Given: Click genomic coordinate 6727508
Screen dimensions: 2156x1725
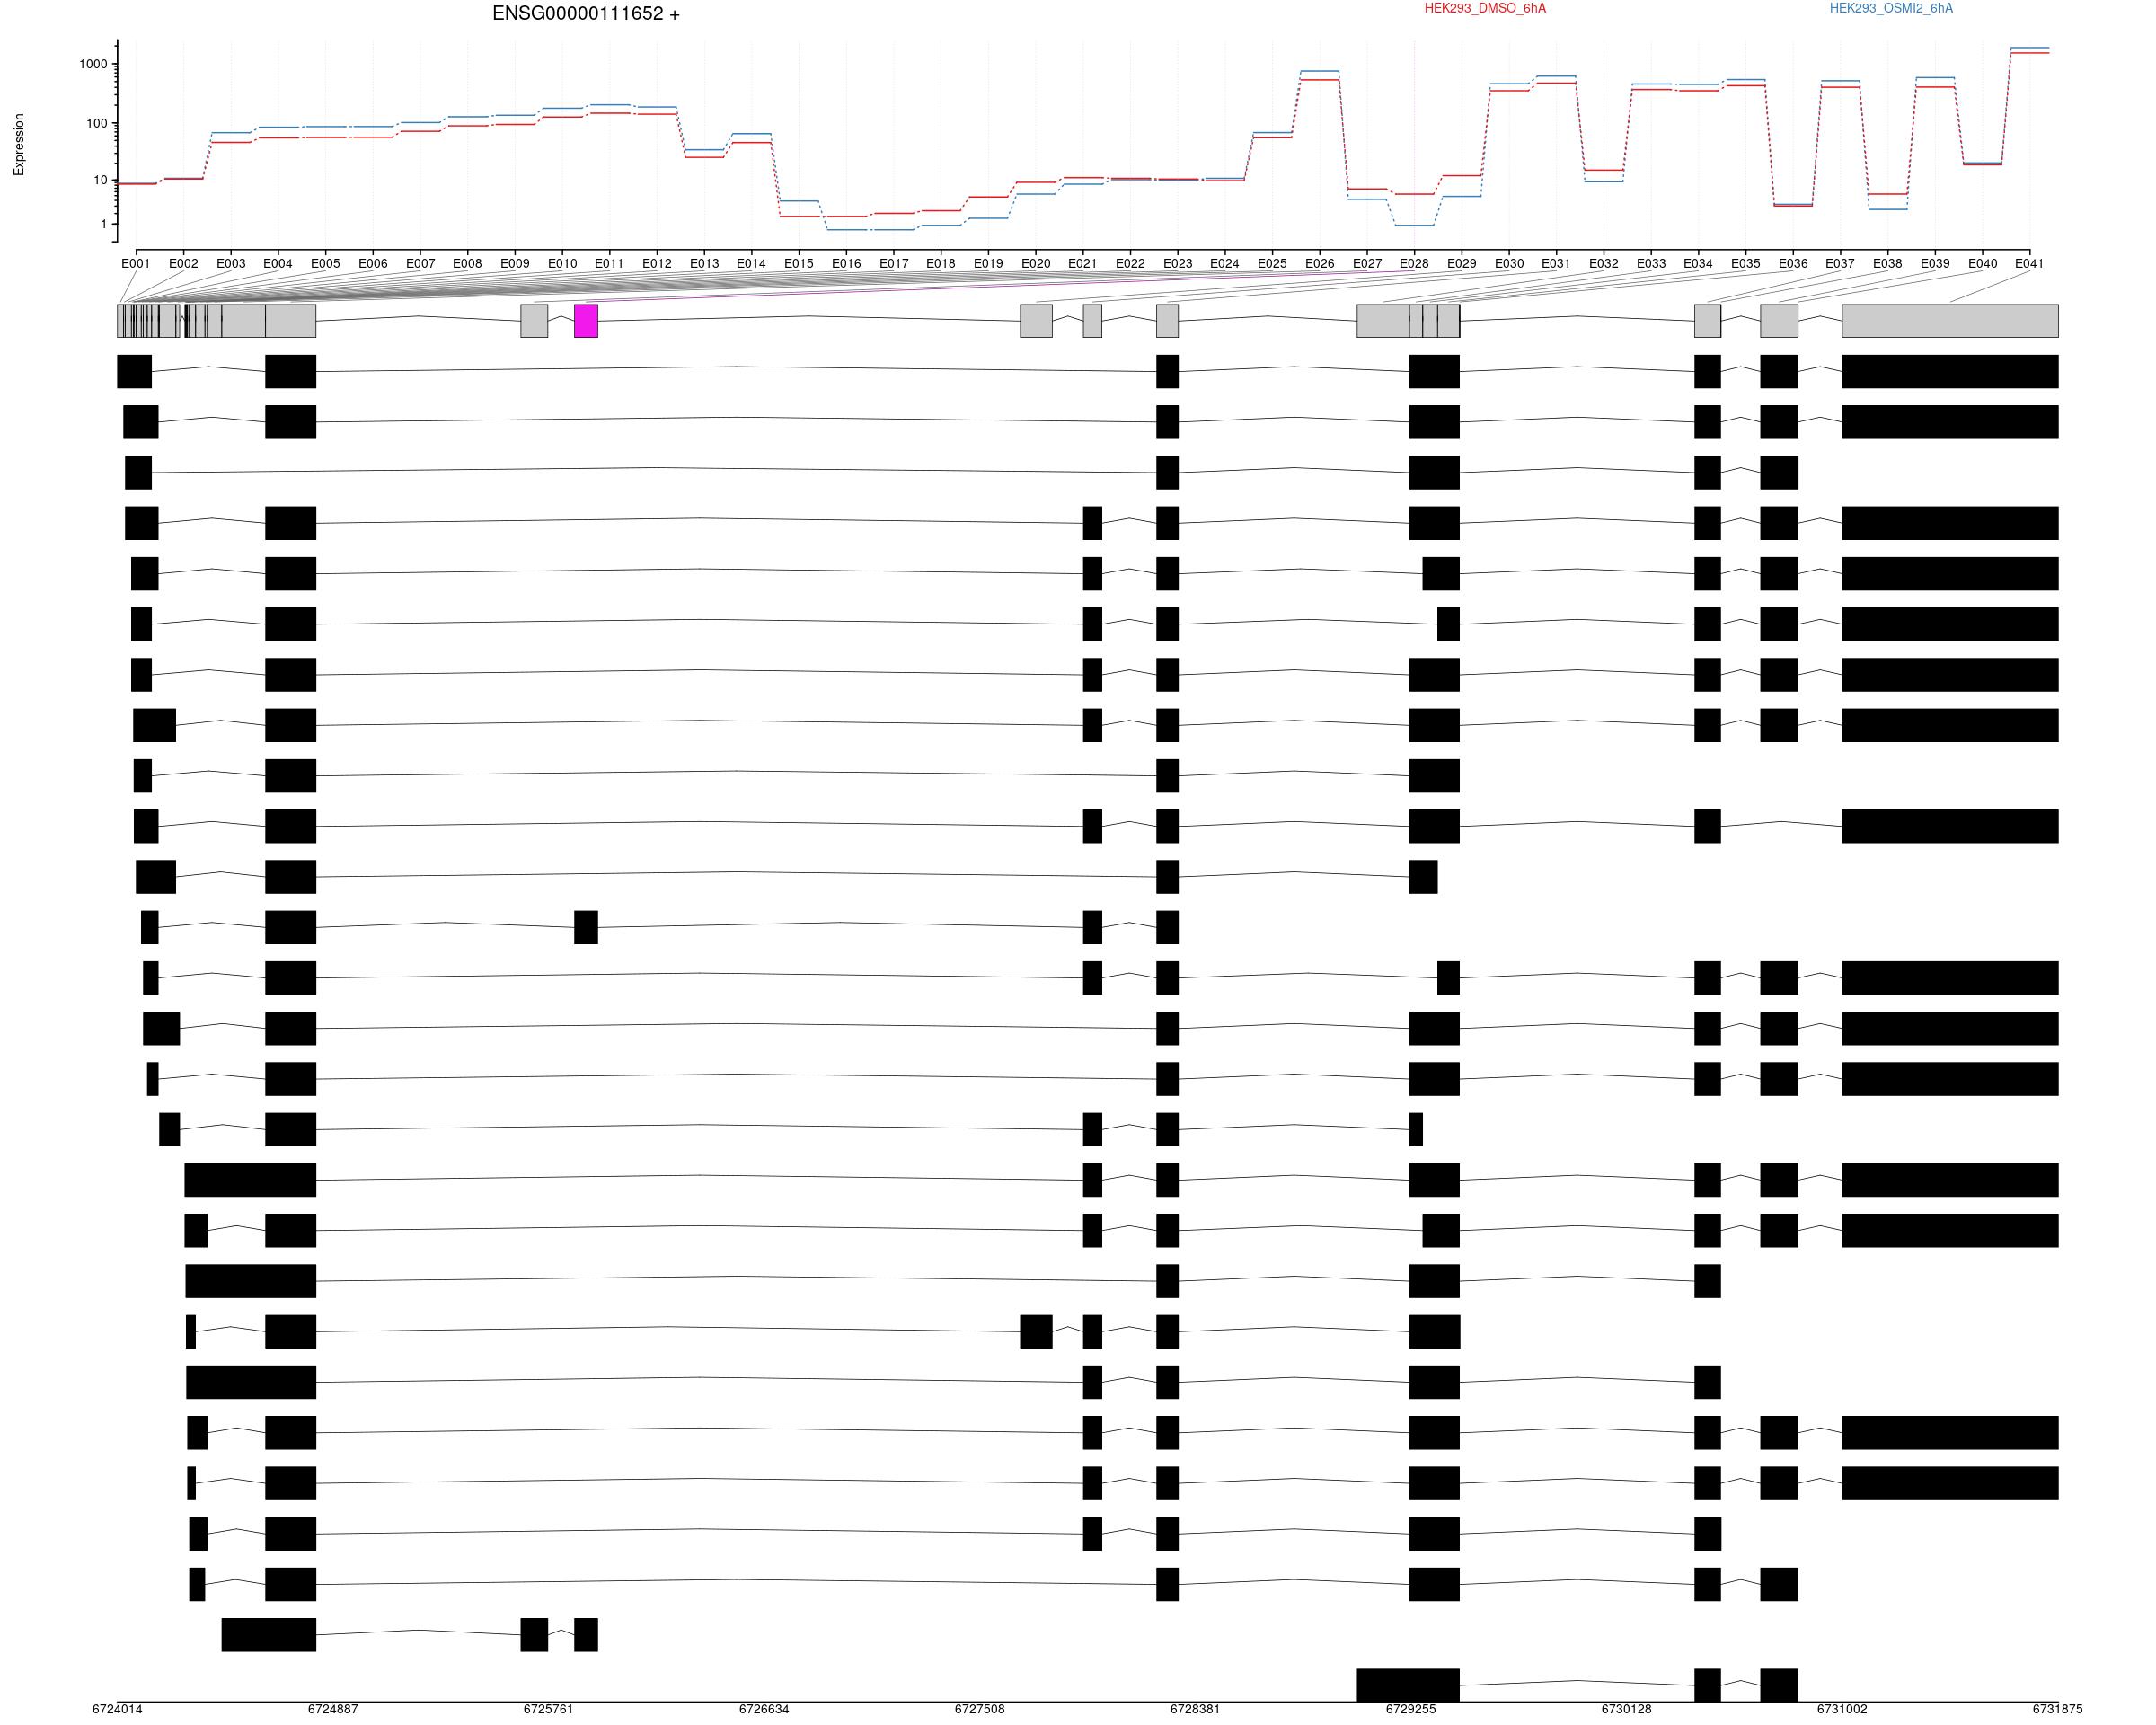Looking at the screenshot, I should [x=980, y=1709].
